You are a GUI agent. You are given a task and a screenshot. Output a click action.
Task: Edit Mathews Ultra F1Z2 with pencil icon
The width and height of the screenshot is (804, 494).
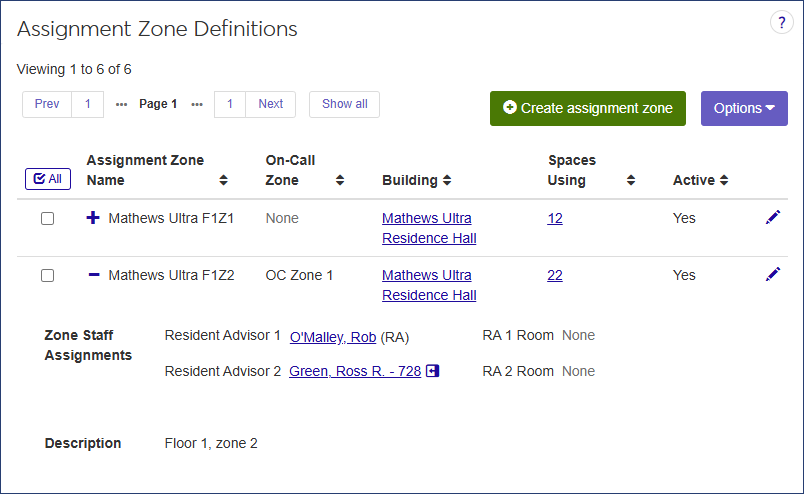773,274
